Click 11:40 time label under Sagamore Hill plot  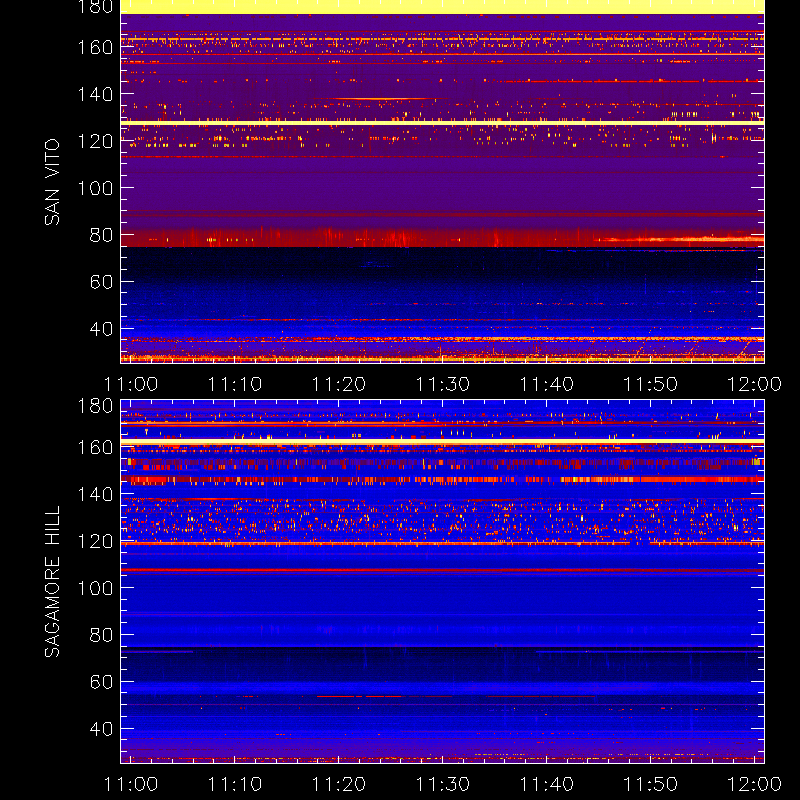(x=546, y=784)
